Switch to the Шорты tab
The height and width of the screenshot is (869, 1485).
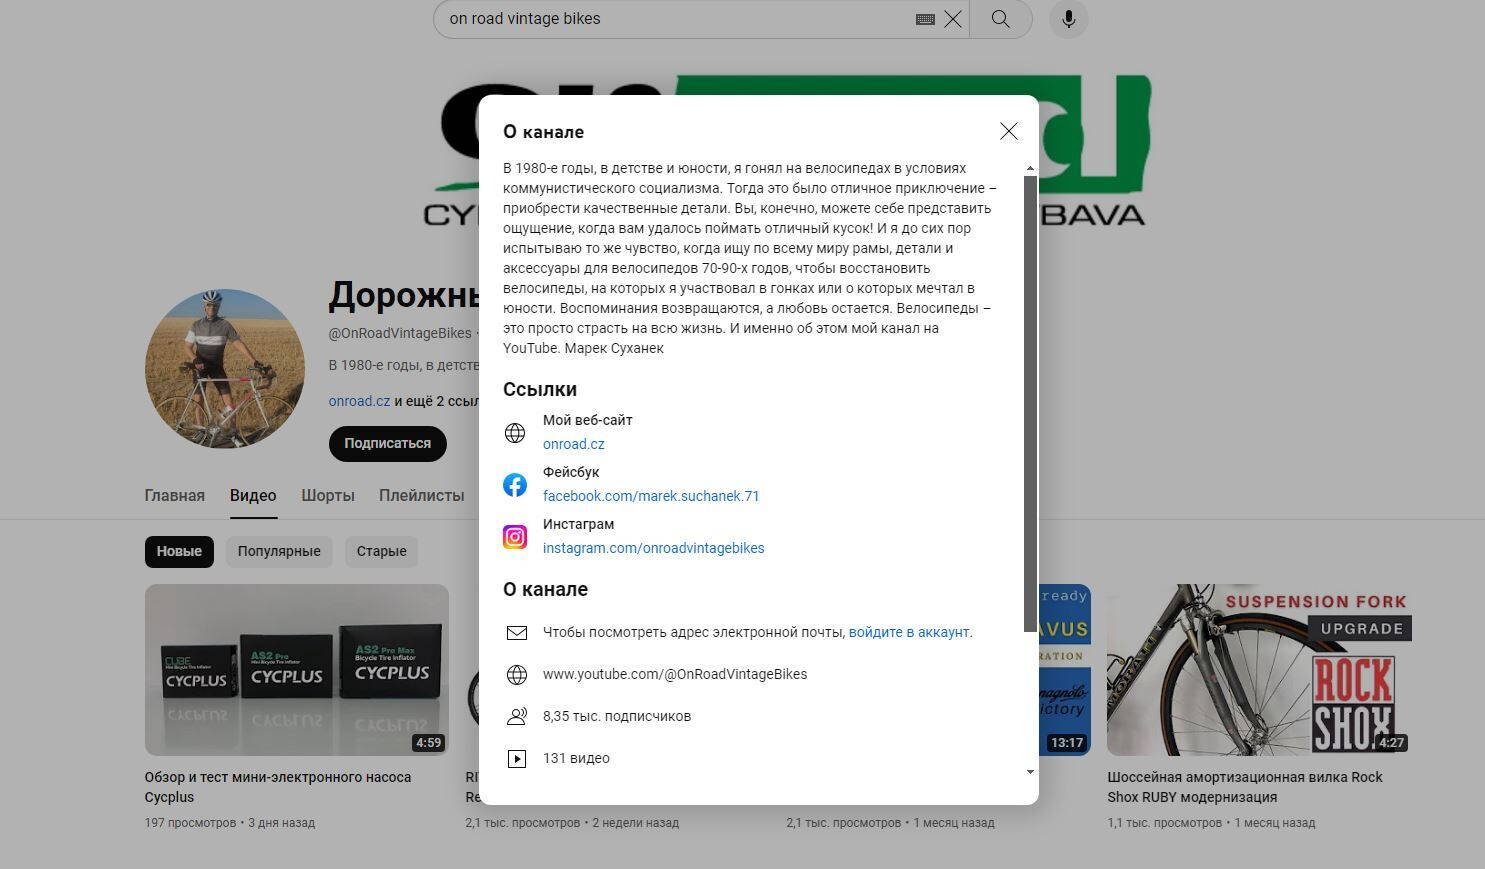(x=328, y=495)
